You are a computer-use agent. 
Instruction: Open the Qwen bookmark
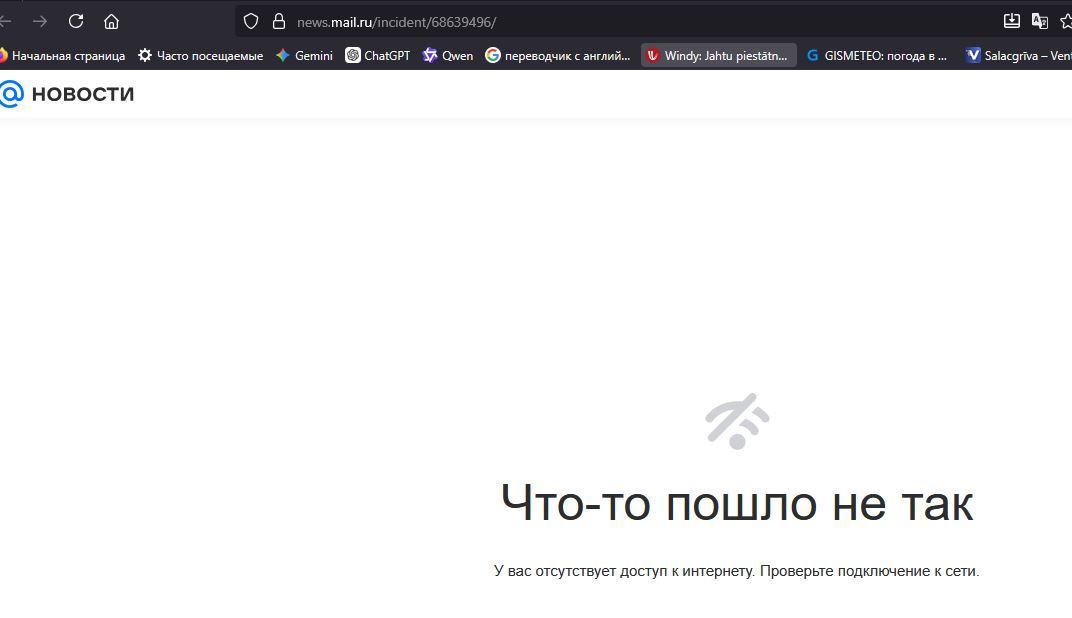point(448,55)
